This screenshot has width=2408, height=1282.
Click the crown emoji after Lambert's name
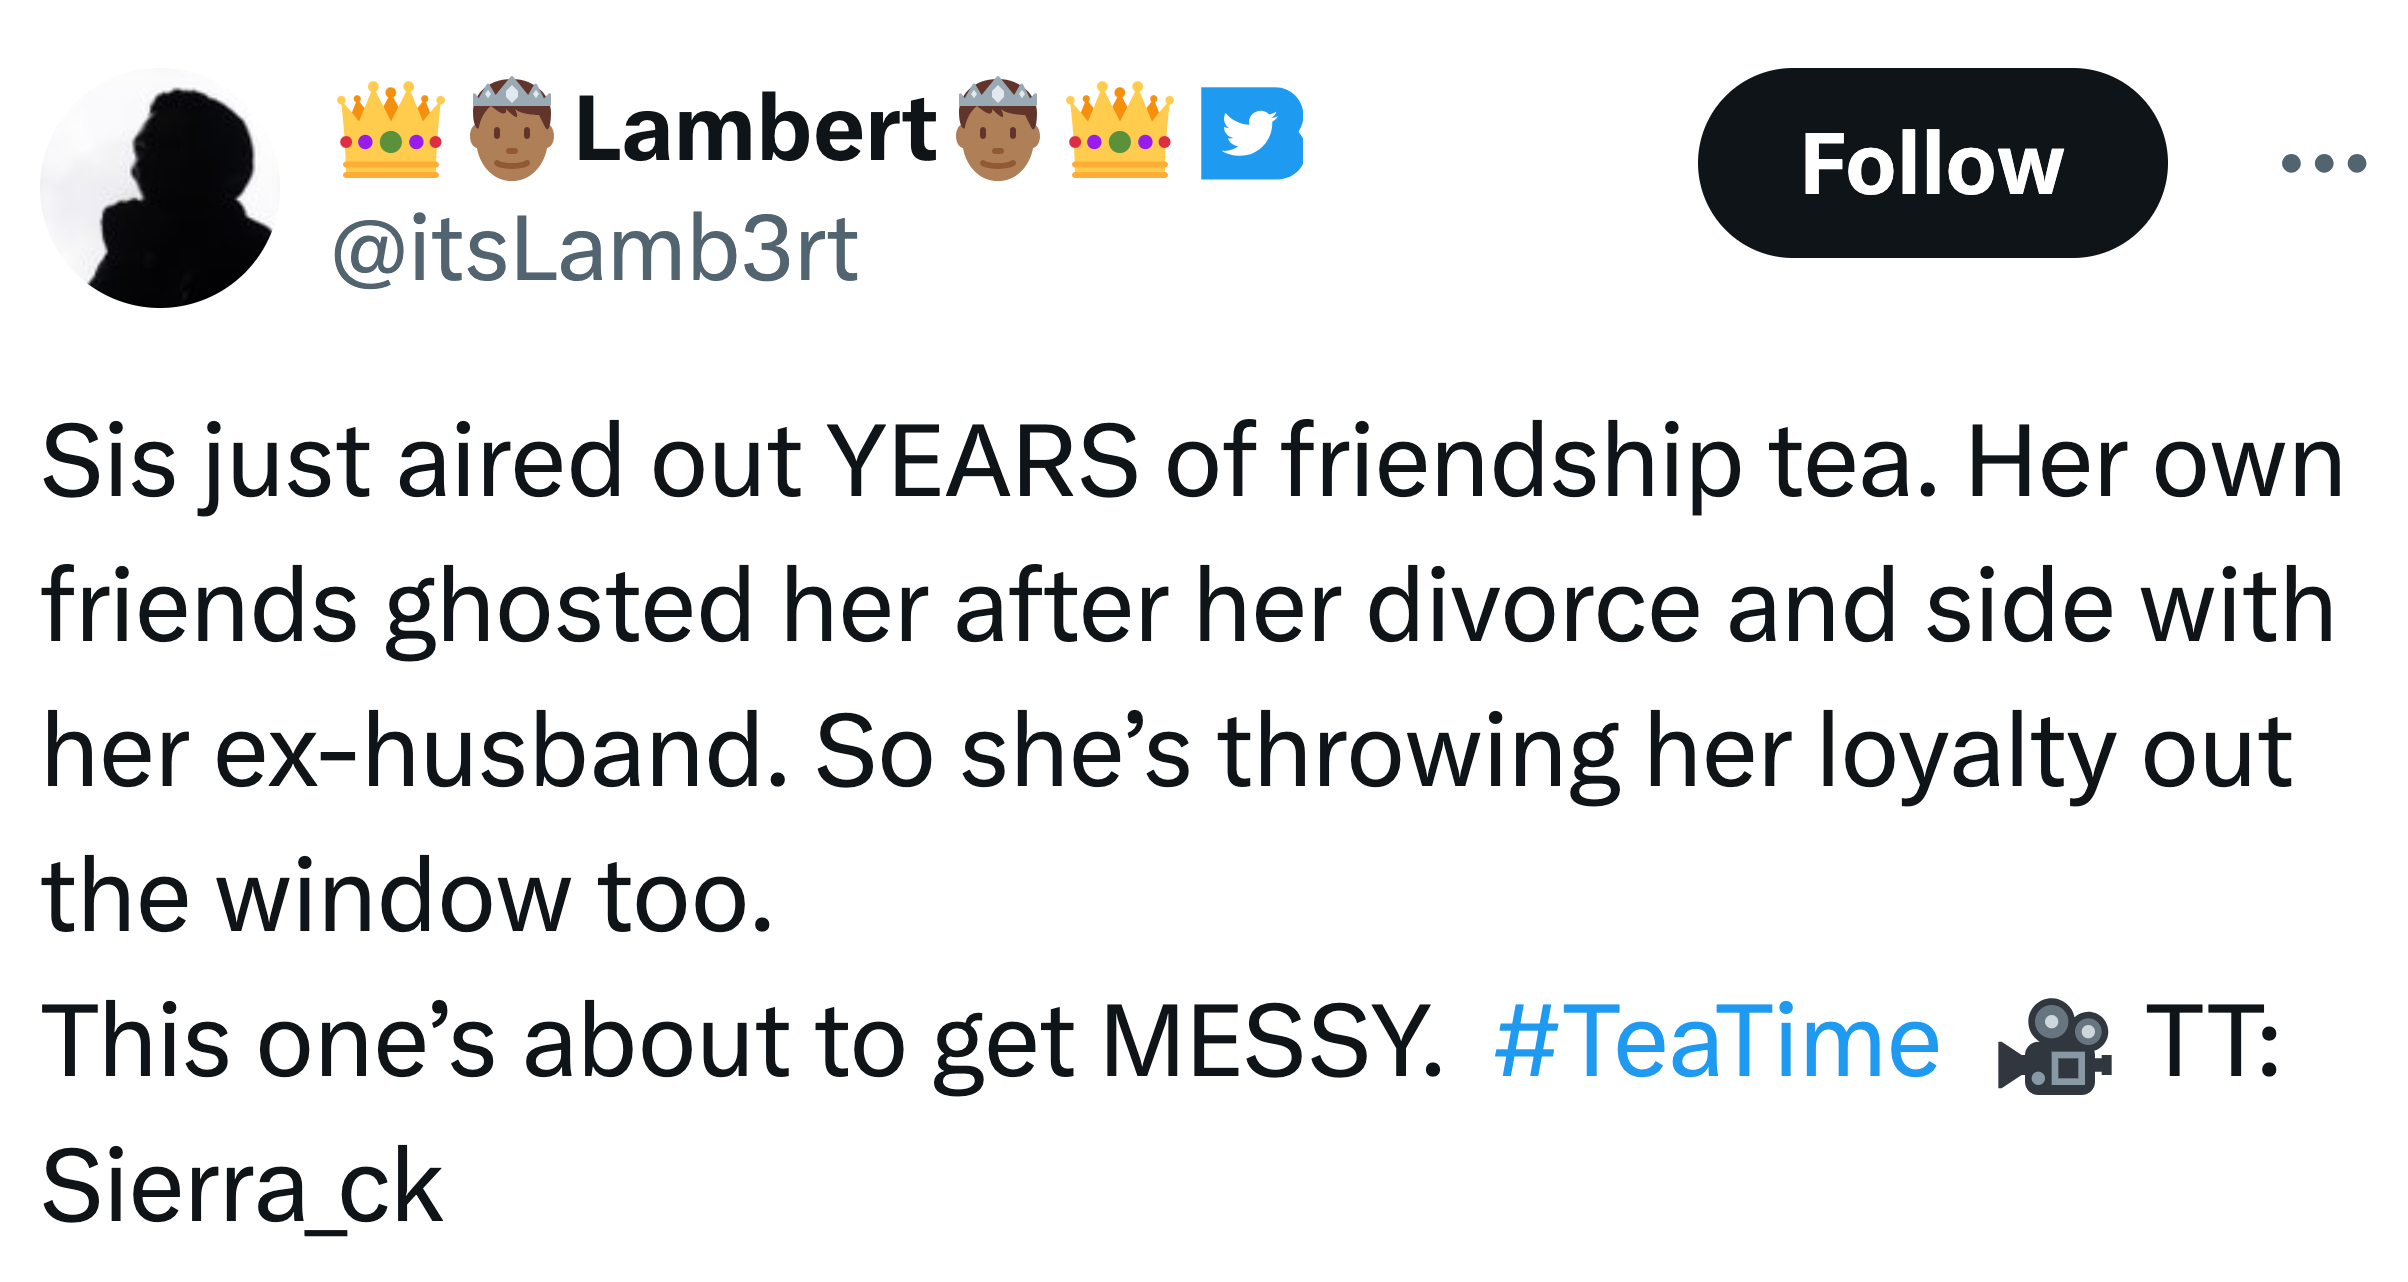[x=1120, y=131]
